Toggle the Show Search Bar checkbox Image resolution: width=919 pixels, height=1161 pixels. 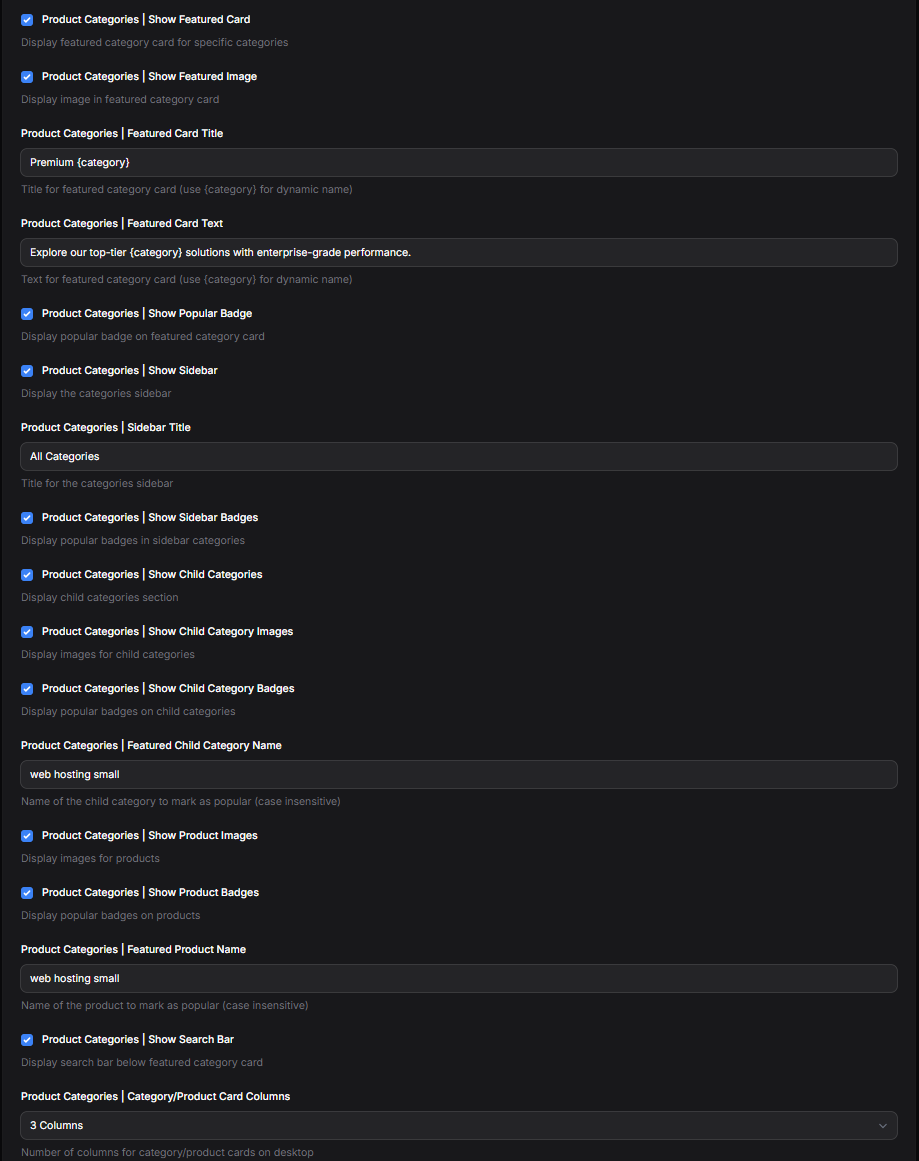coord(27,1040)
